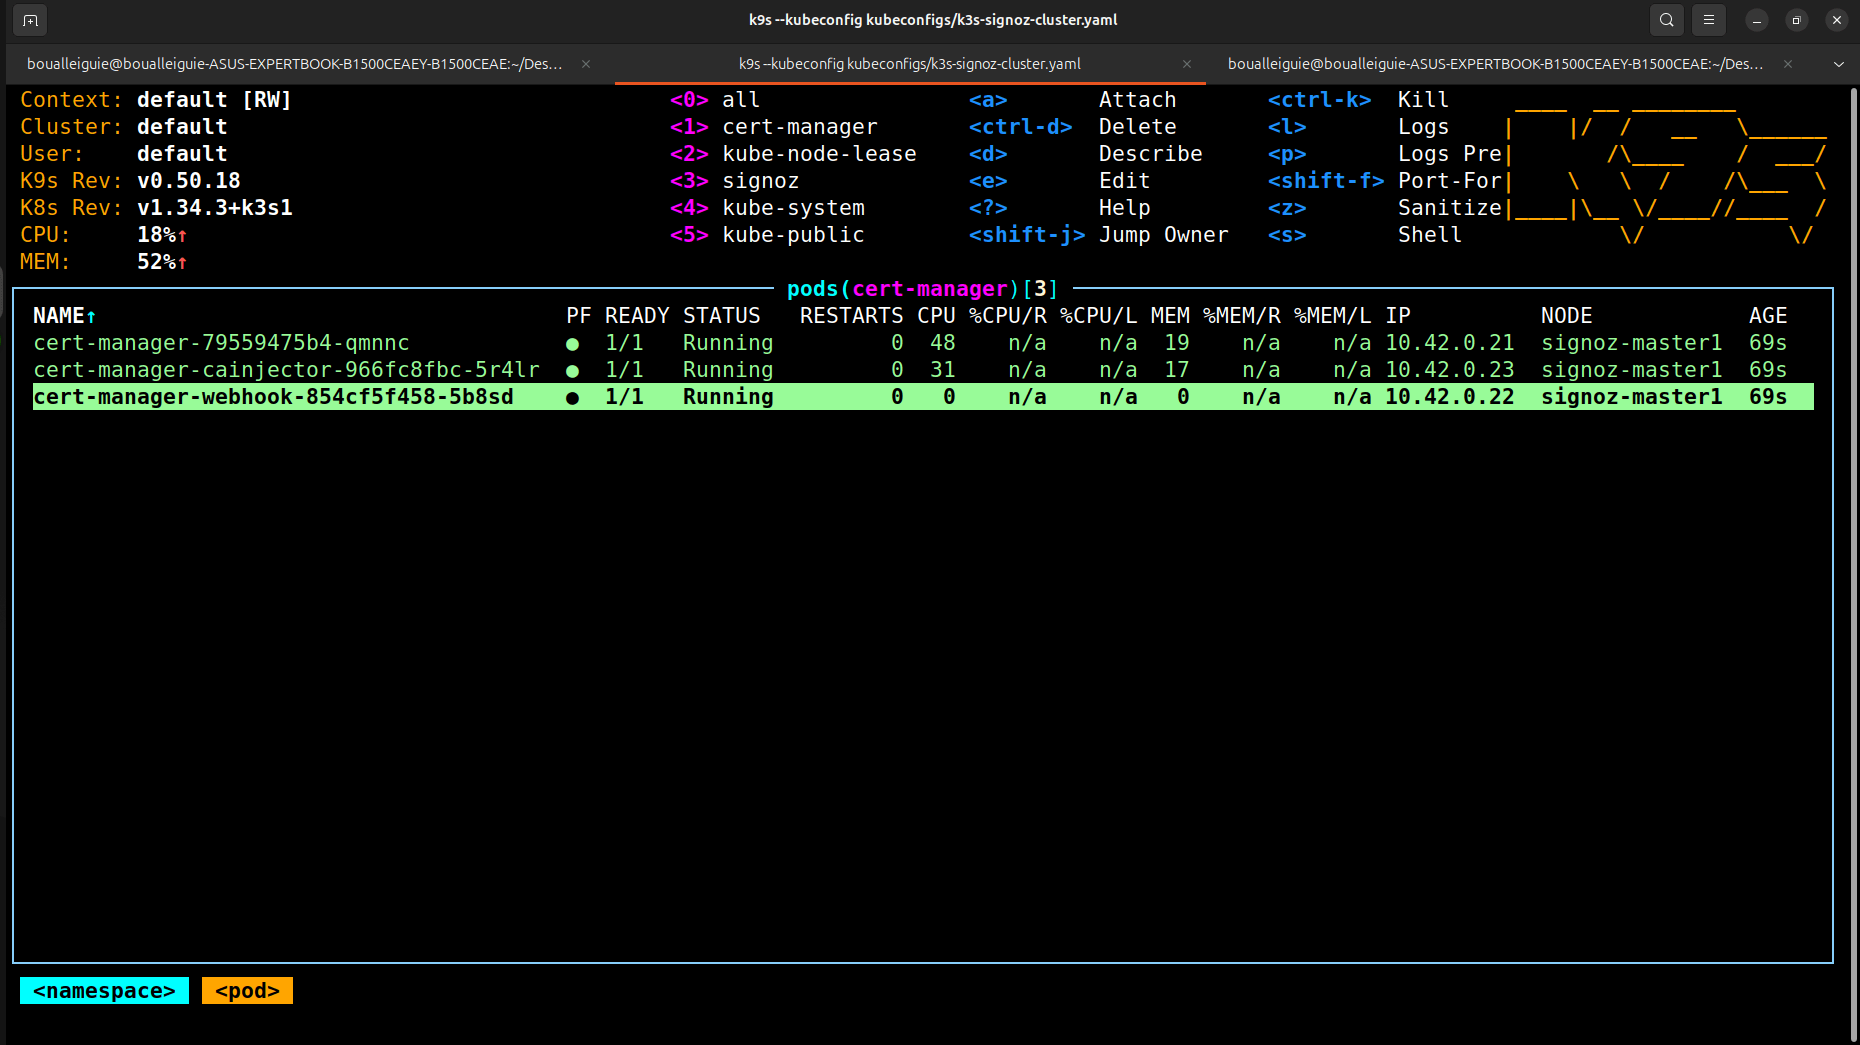The image size is (1860, 1045).
Task: Select pod cert-manager-79559475b4-qmnnc
Action: point(923,343)
